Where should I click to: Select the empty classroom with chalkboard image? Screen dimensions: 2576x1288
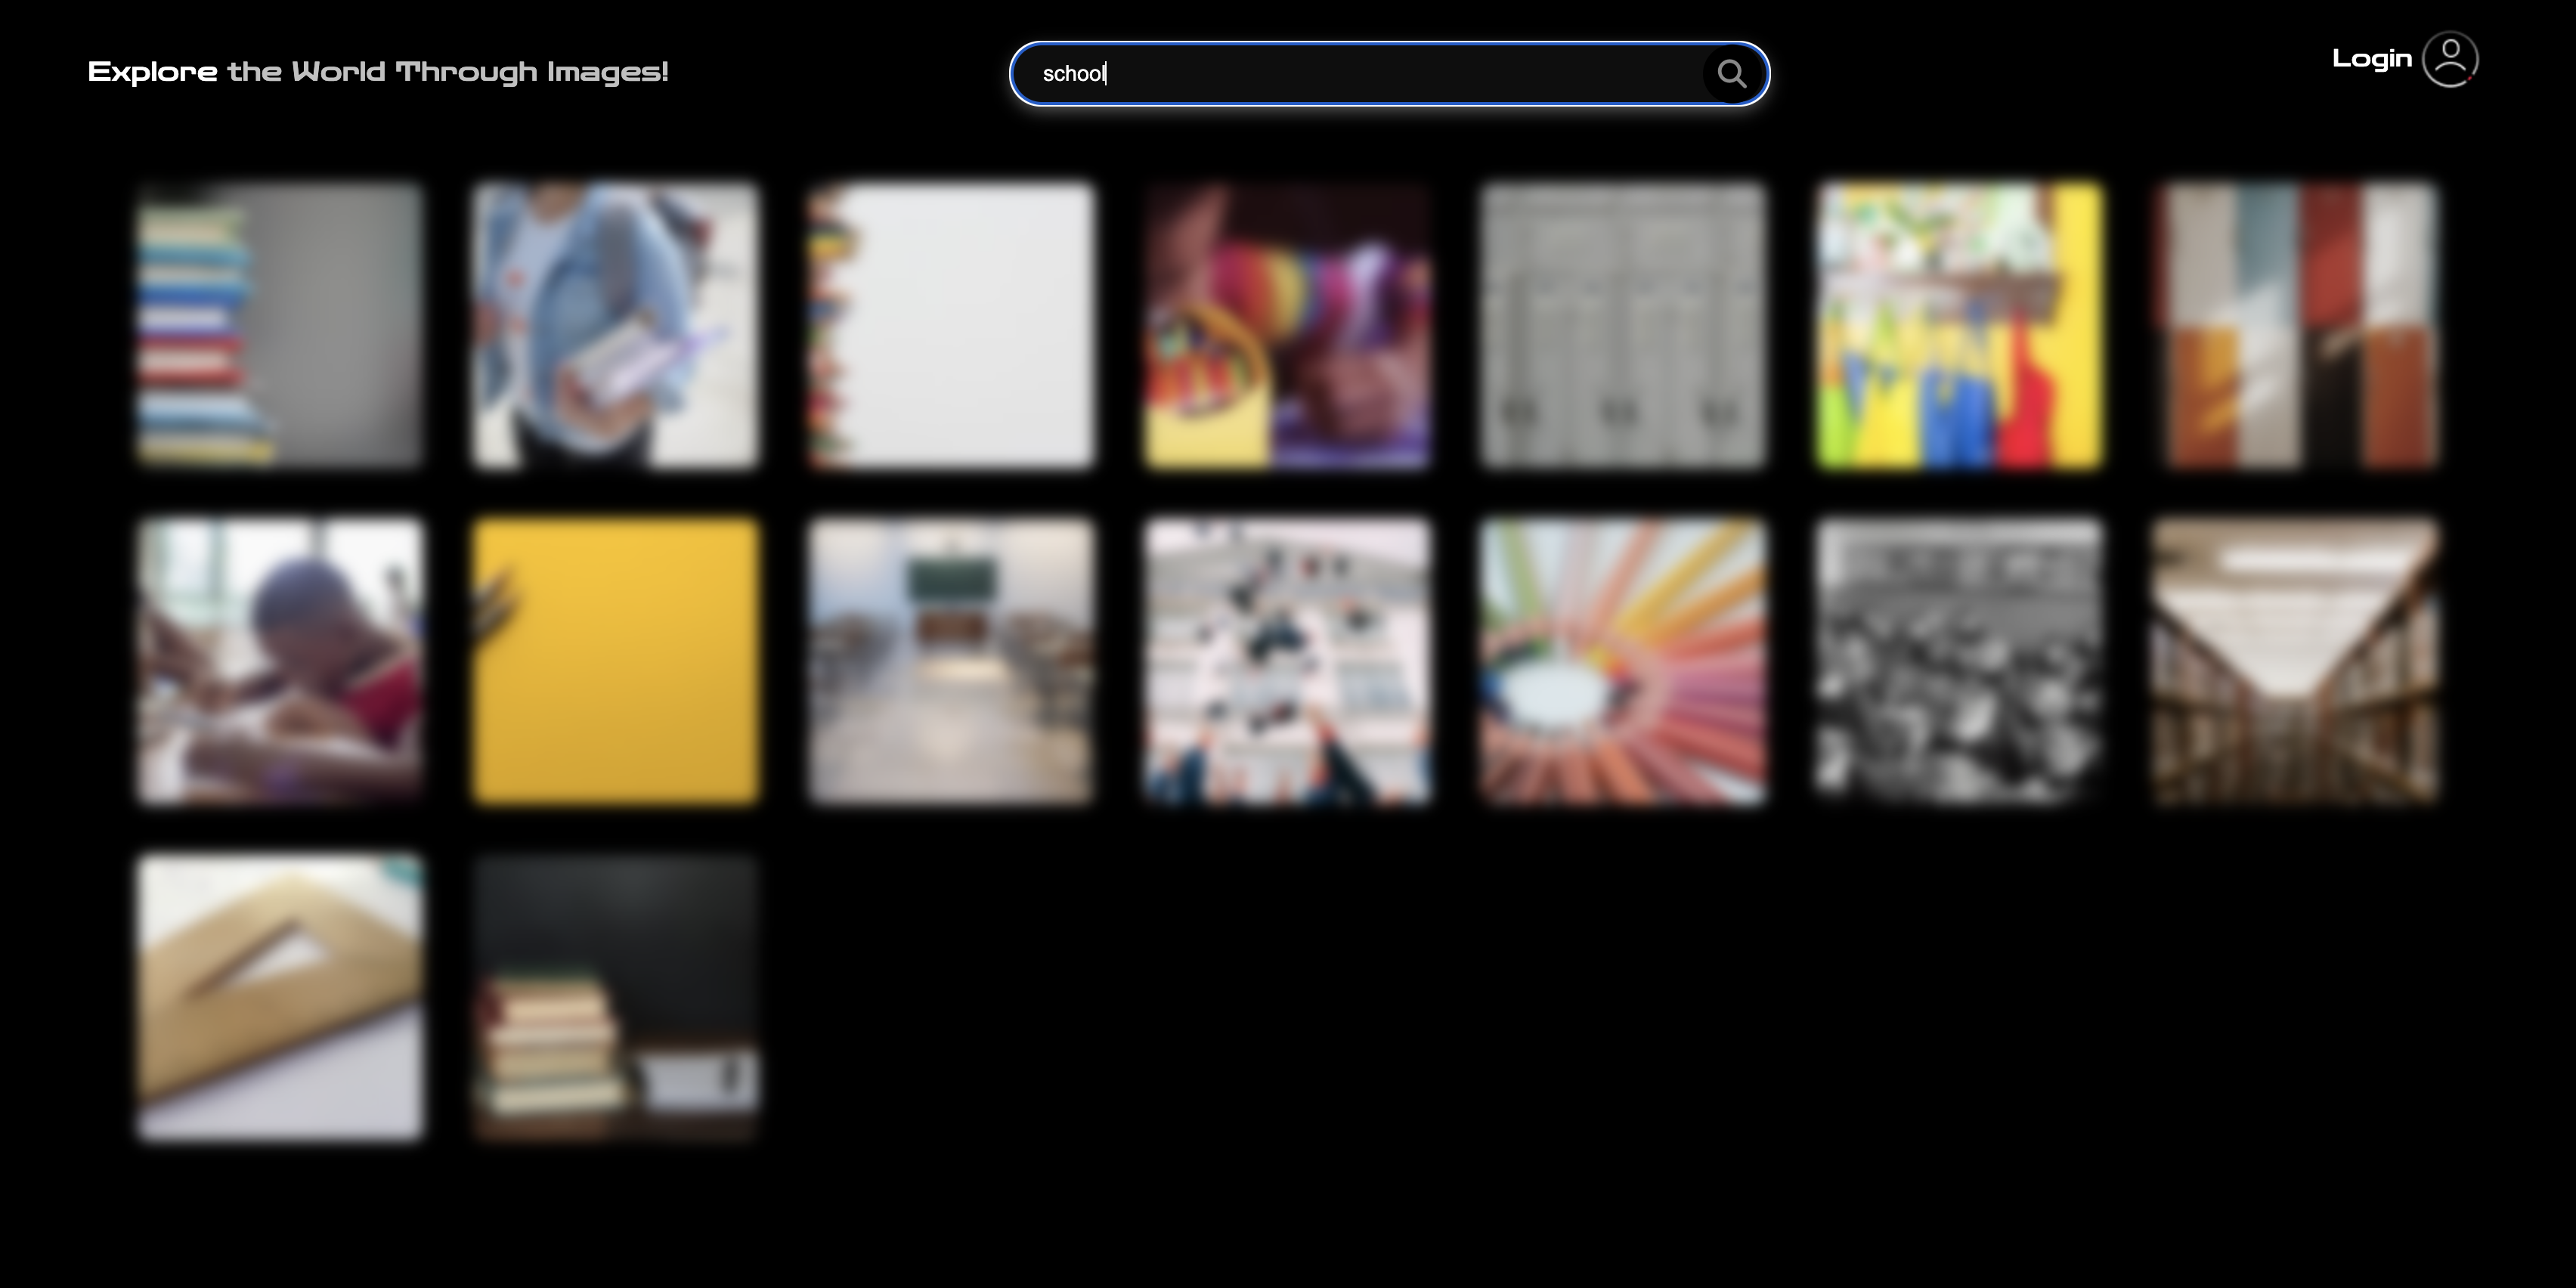click(x=952, y=661)
